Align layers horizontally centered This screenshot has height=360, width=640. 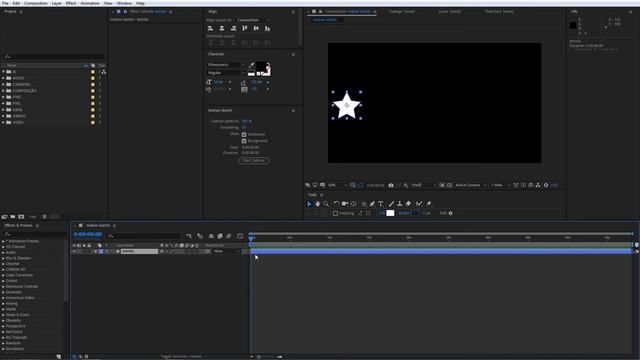(222, 28)
